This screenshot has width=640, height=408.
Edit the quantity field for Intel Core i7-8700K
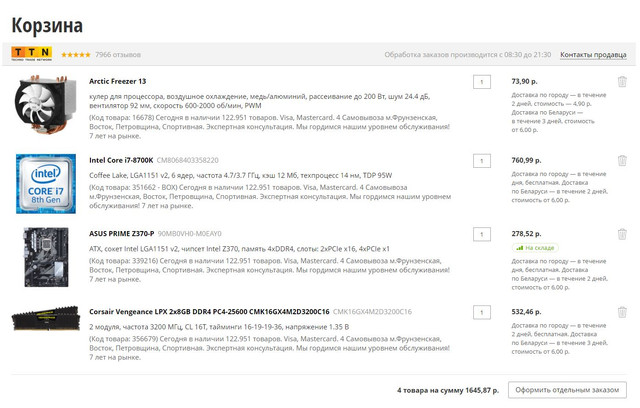pos(482,161)
